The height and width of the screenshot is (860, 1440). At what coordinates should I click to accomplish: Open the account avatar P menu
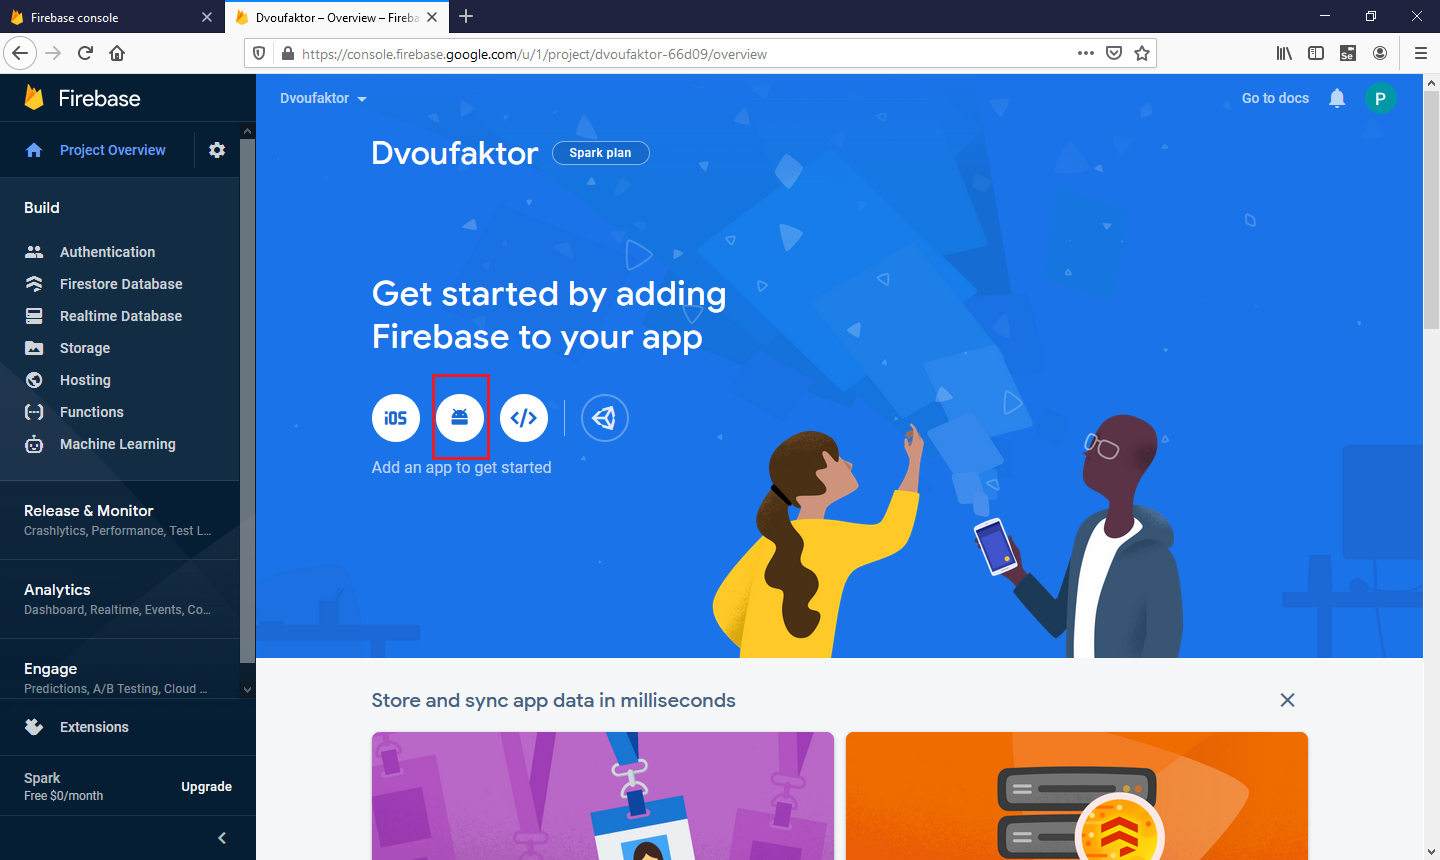(x=1380, y=98)
